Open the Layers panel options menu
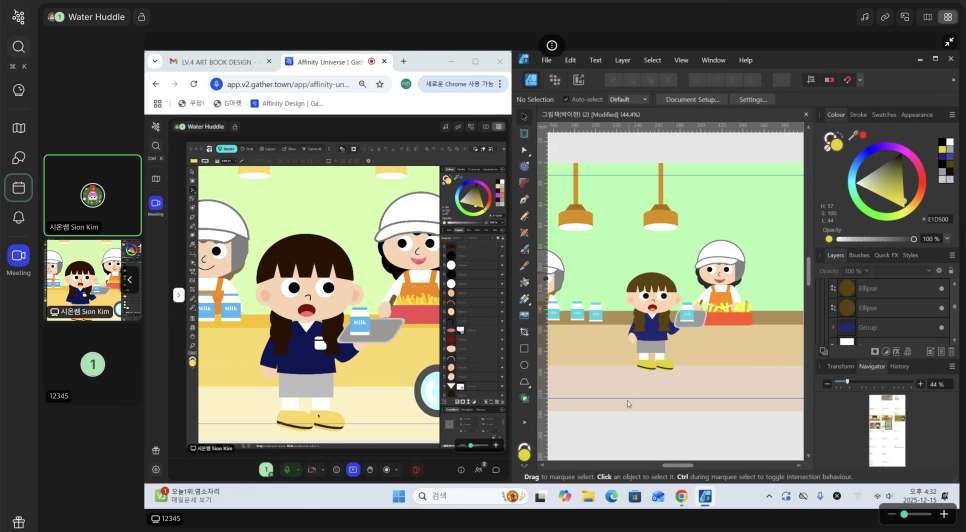 click(x=952, y=255)
